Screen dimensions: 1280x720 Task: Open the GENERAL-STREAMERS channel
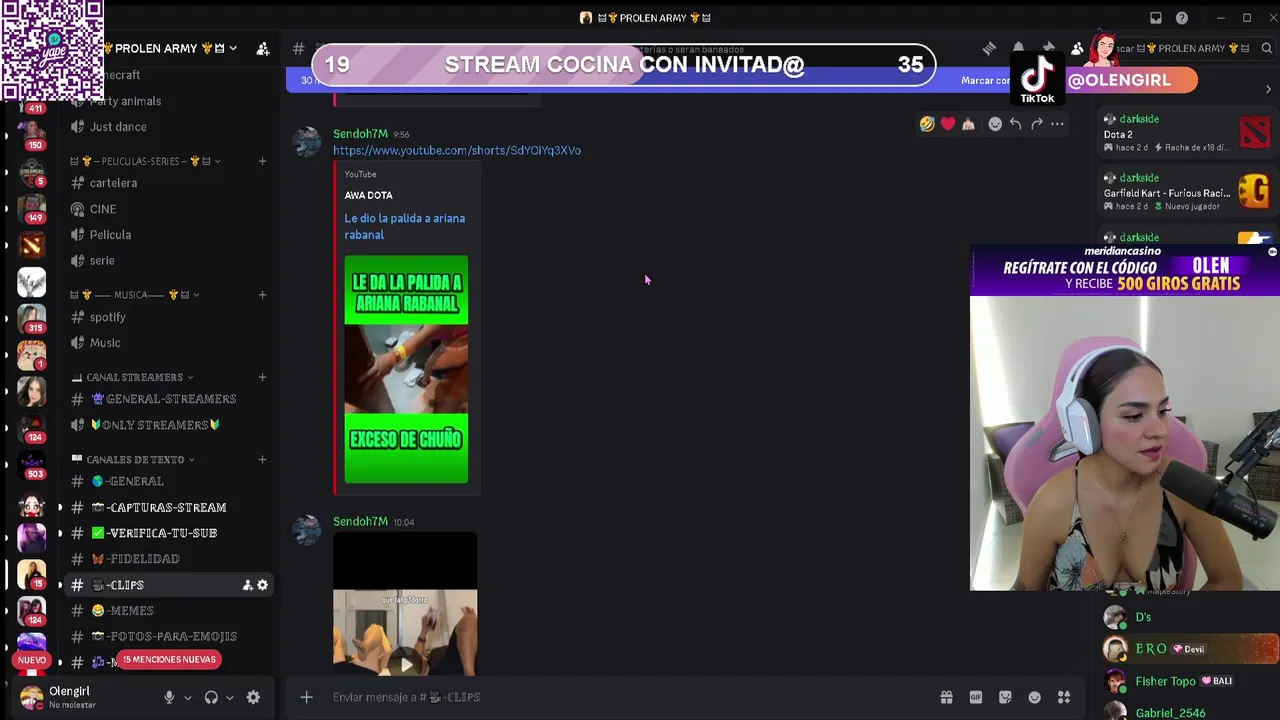coord(167,399)
